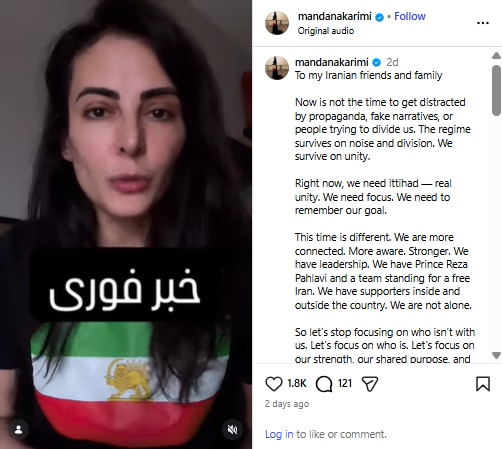Click caption scrollbar up arrow

[496, 56]
